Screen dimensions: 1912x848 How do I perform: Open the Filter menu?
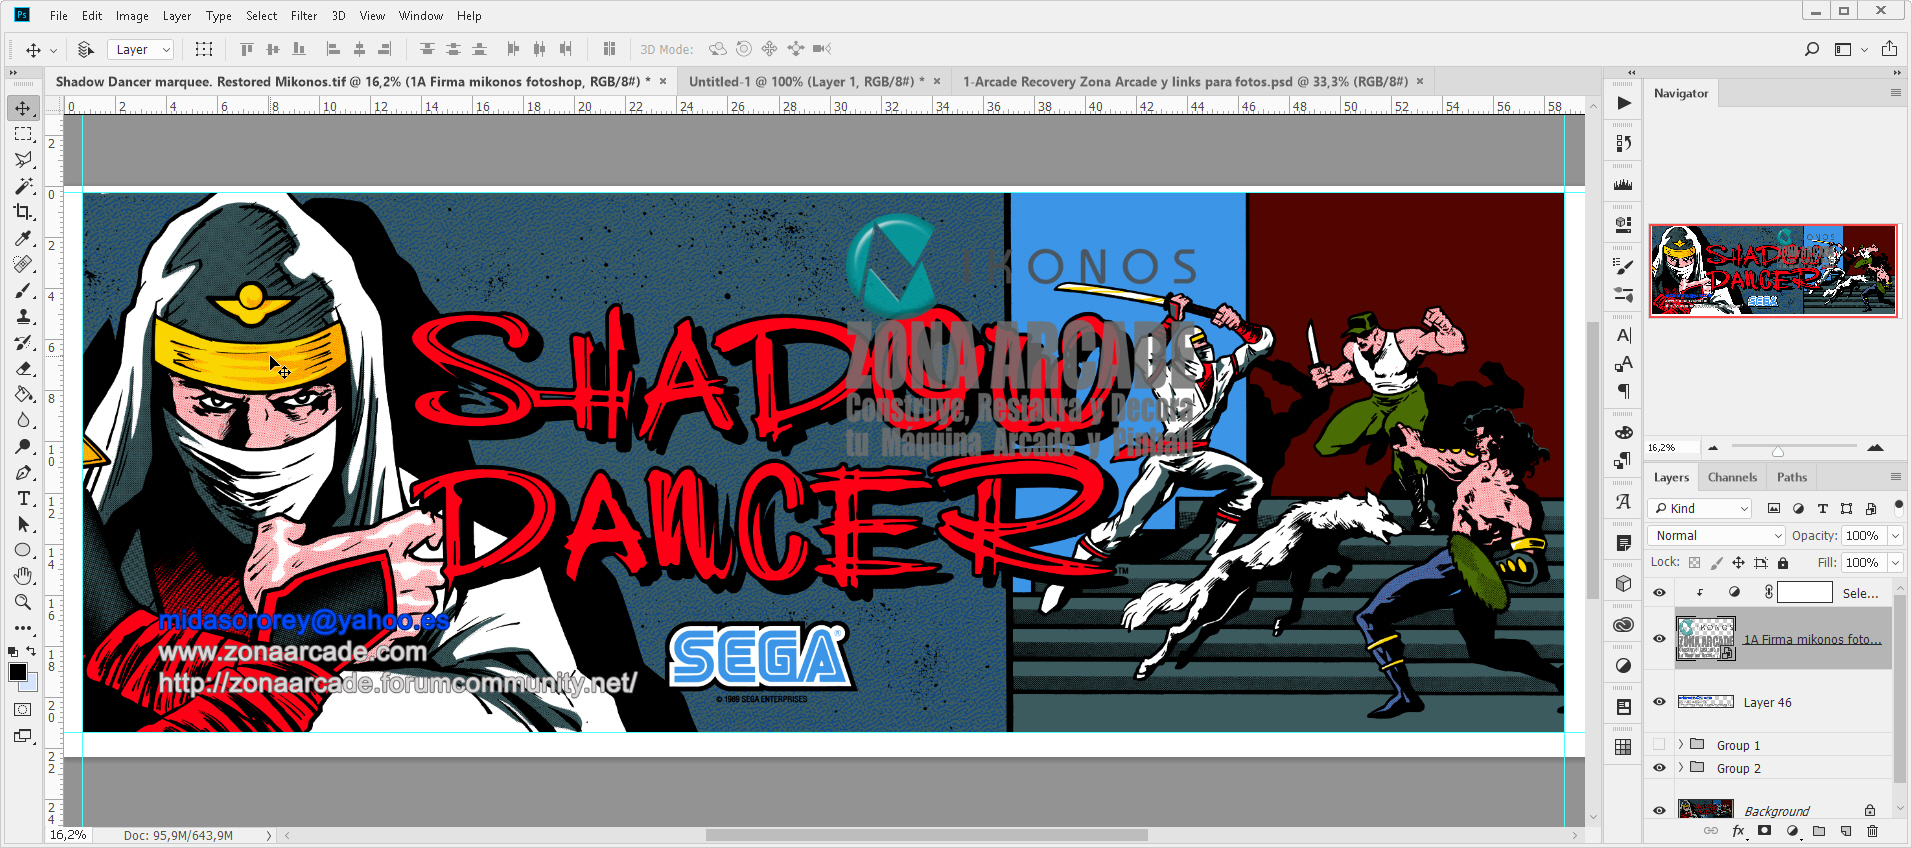coord(304,16)
